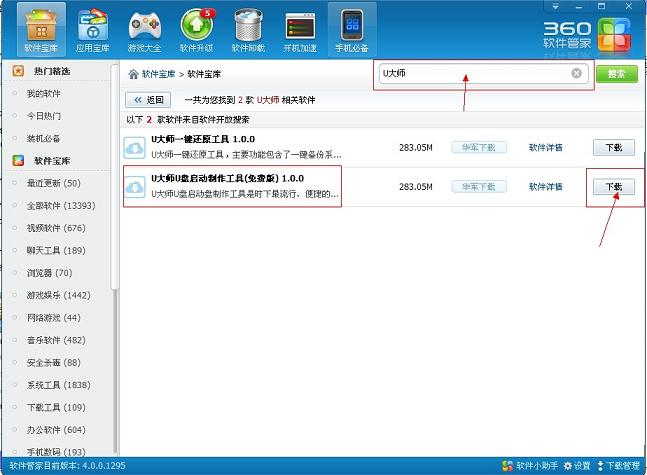
Task: Click the home icon in the breadcrumb
Action: [x=133, y=74]
